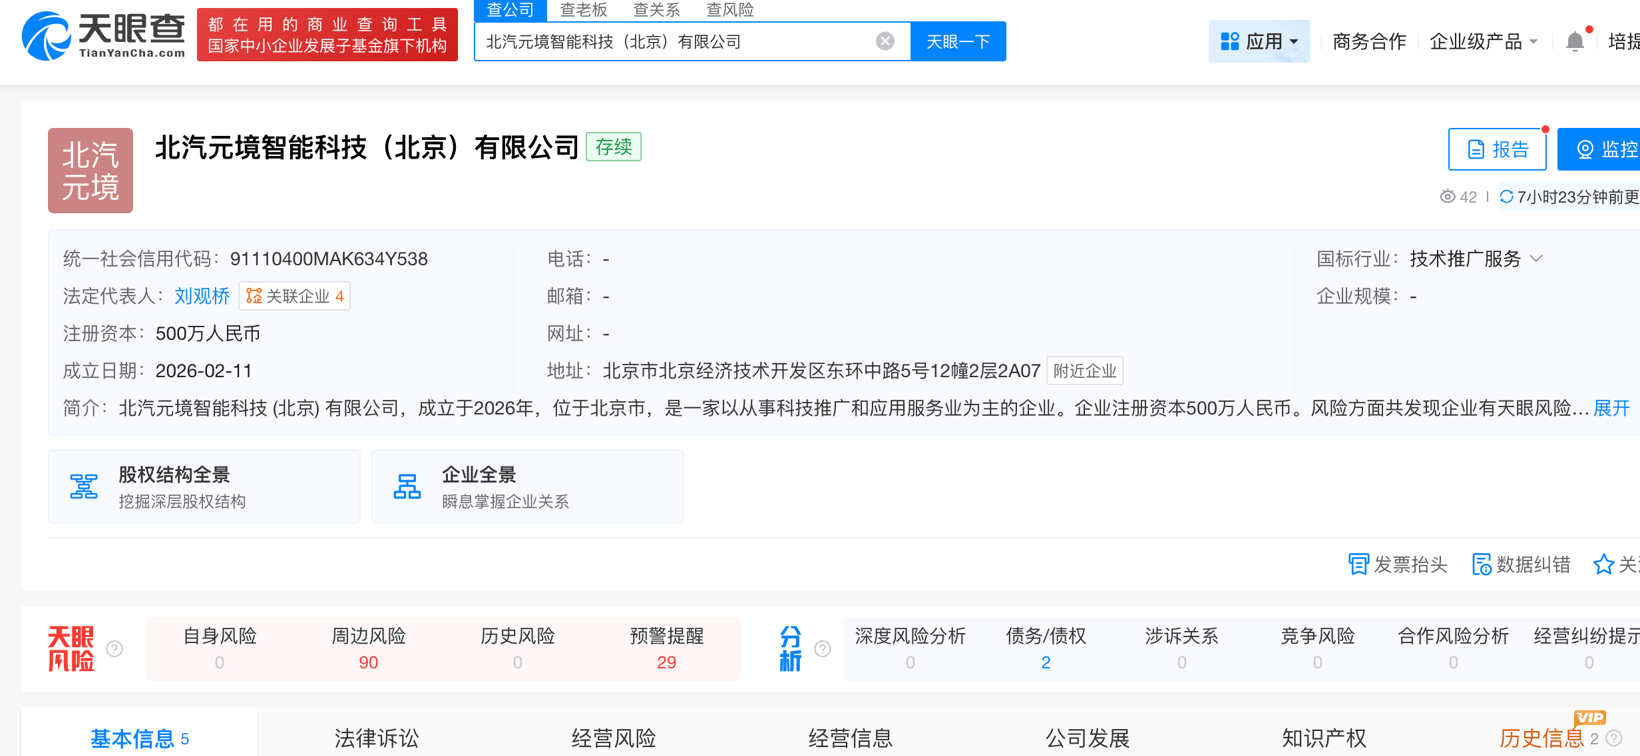Click the 数据纠错 data correction icon

[1481, 565]
